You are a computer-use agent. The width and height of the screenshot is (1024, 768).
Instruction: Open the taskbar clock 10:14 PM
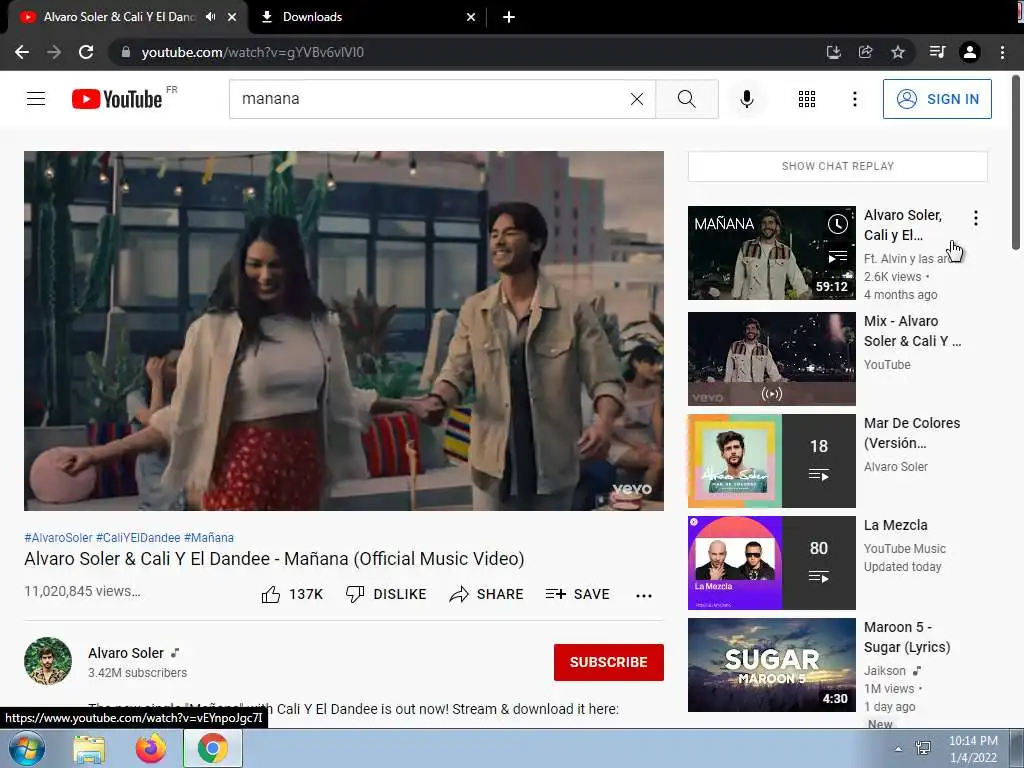(973, 749)
